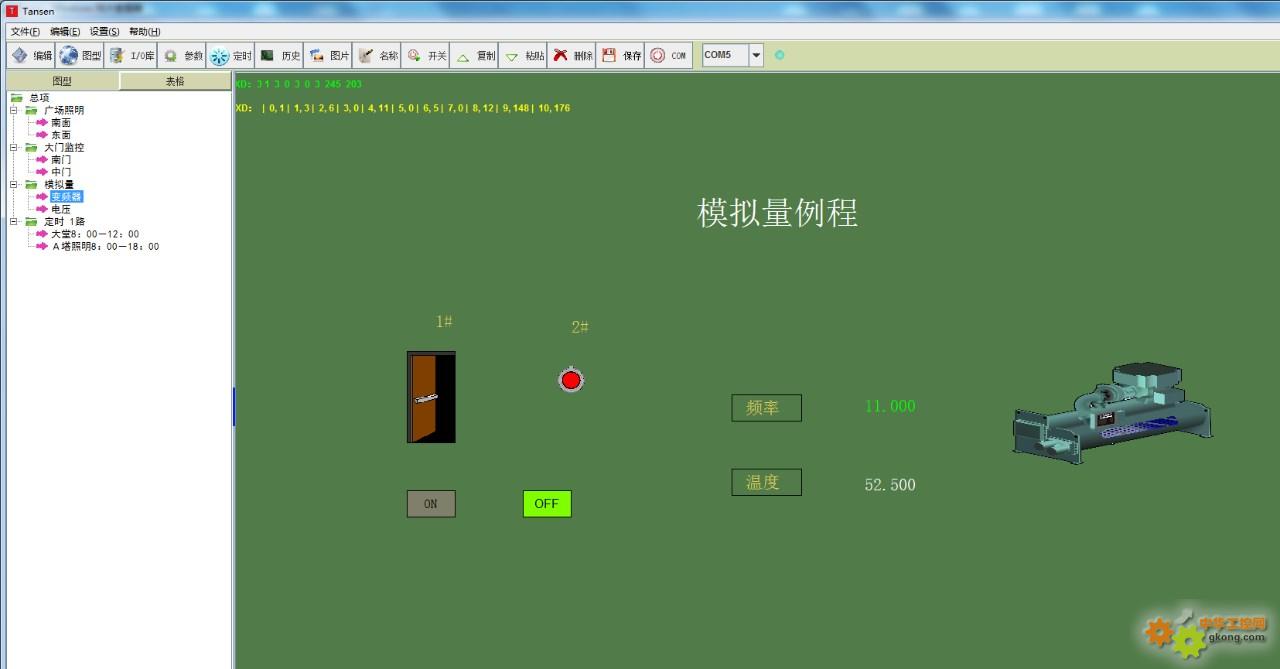Switch to the 图型 tab
The width and height of the screenshot is (1280, 669).
pos(62,81)
